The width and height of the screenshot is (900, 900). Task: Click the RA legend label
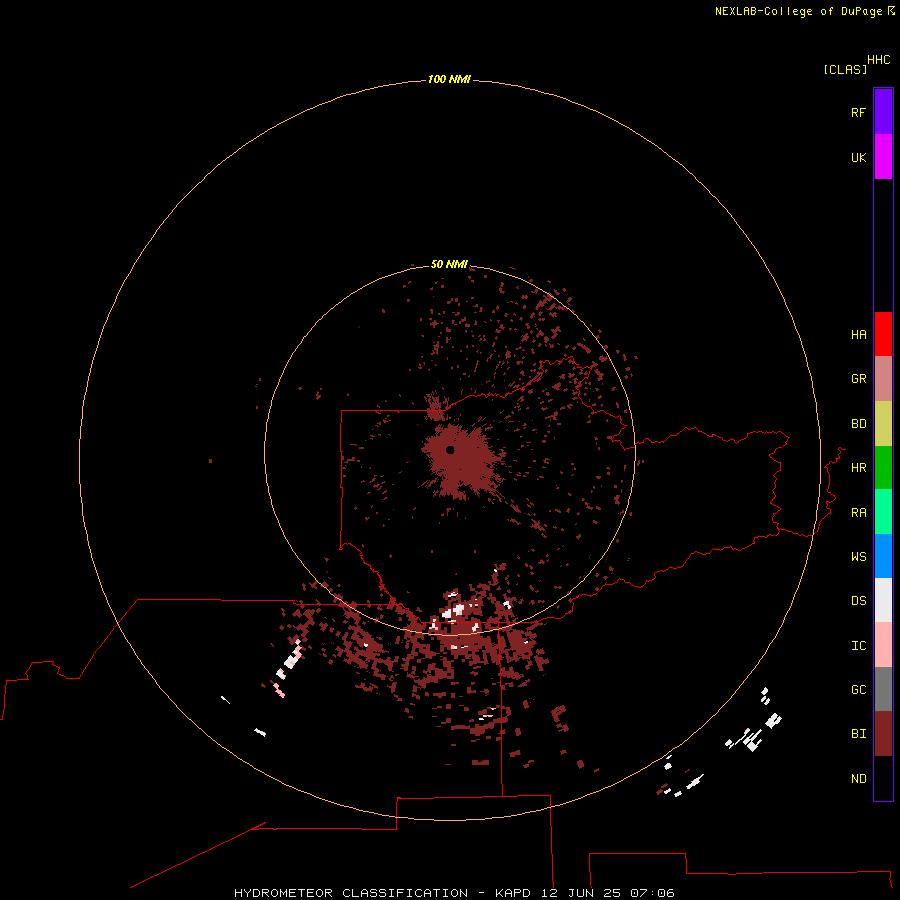[858, 513]
